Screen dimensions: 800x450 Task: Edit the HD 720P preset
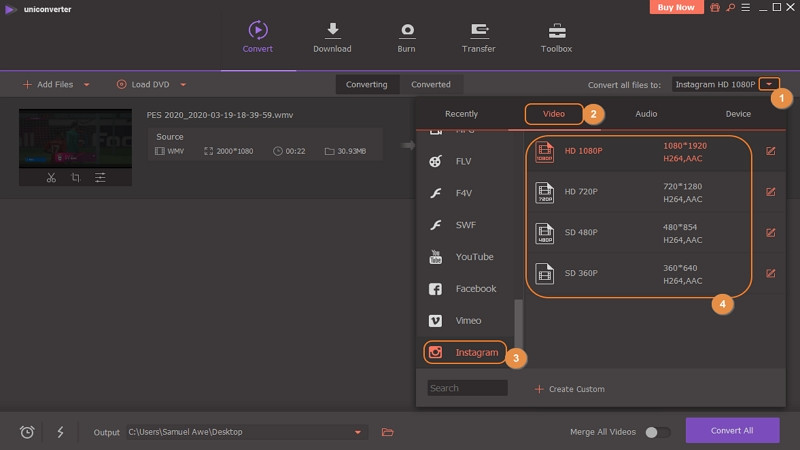tap(770, 192)
